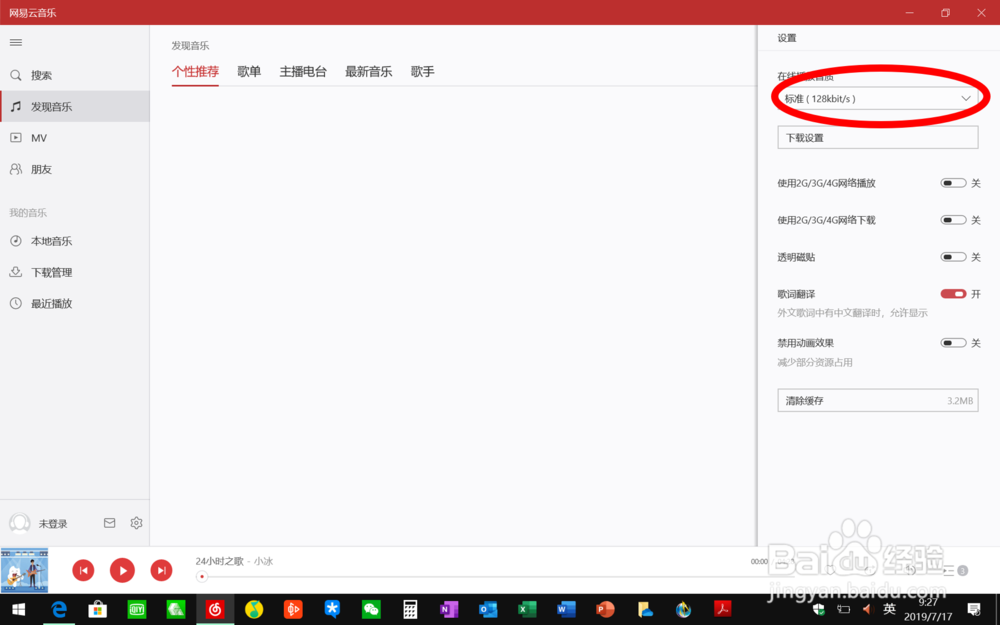Open Adobe Acrobat from taskbar
The width and height of the screenshot is (1000, 625).
tap(722, 610)
